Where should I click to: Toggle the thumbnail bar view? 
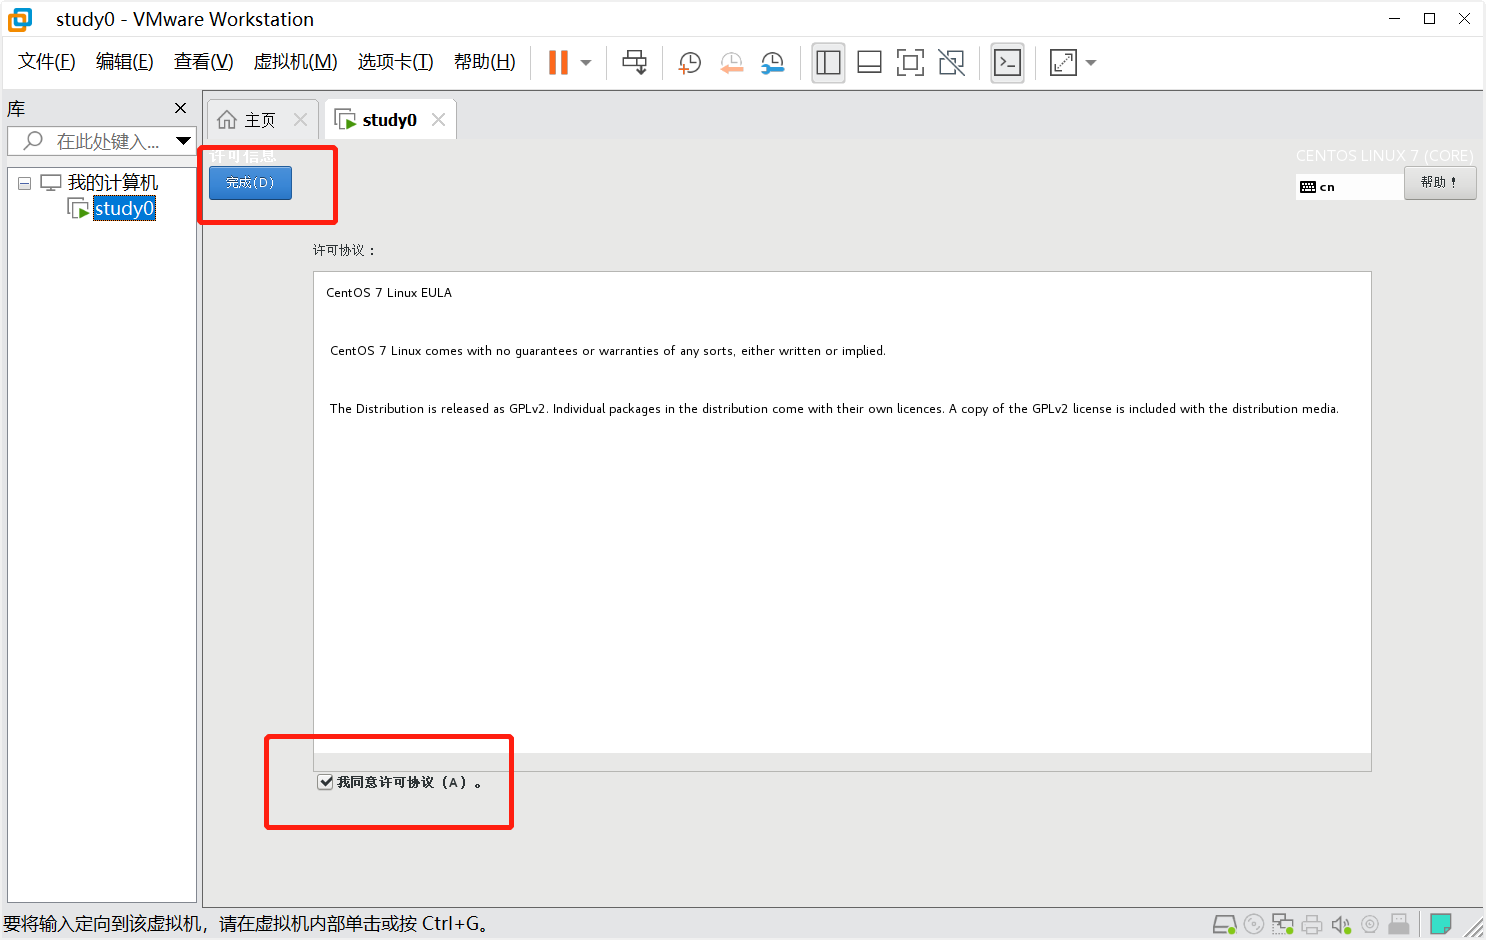pyautogui.click(x=869, y=62)
